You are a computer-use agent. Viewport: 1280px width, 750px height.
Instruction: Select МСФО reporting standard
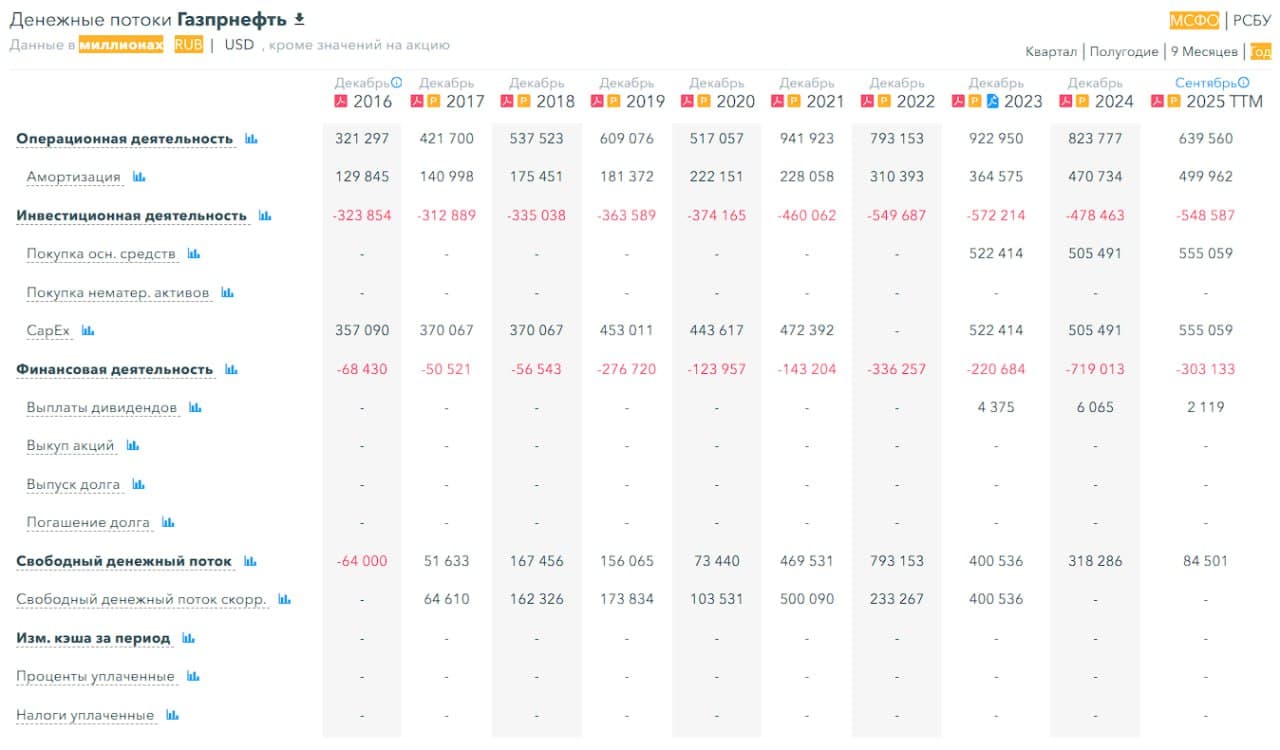point(1194,20)
